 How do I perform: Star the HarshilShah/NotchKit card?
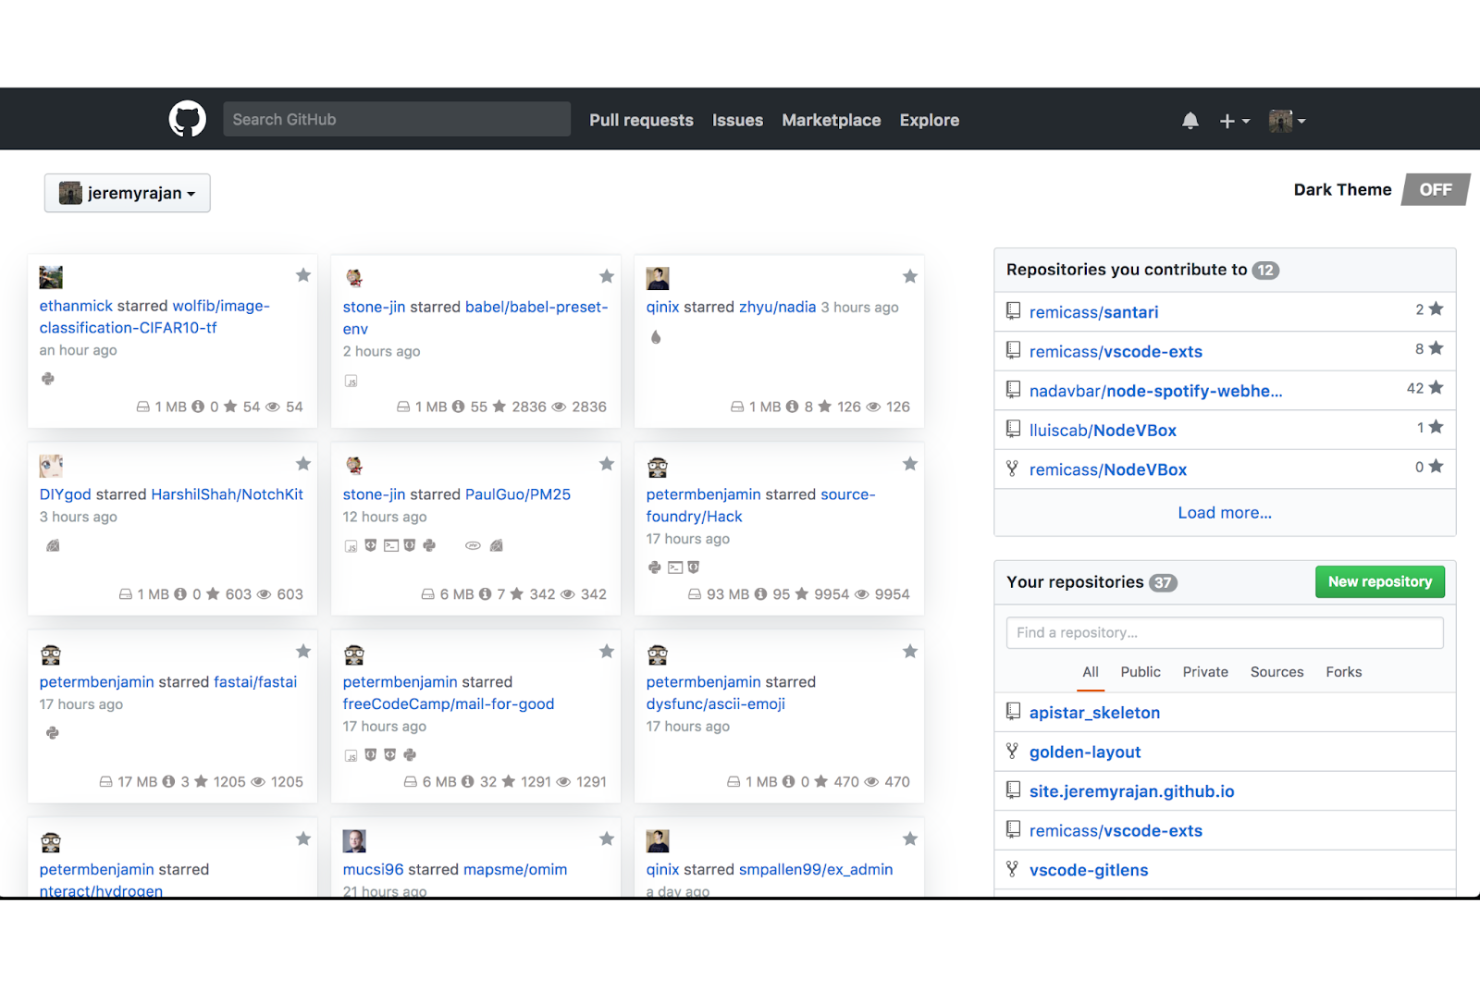(303, 463)
